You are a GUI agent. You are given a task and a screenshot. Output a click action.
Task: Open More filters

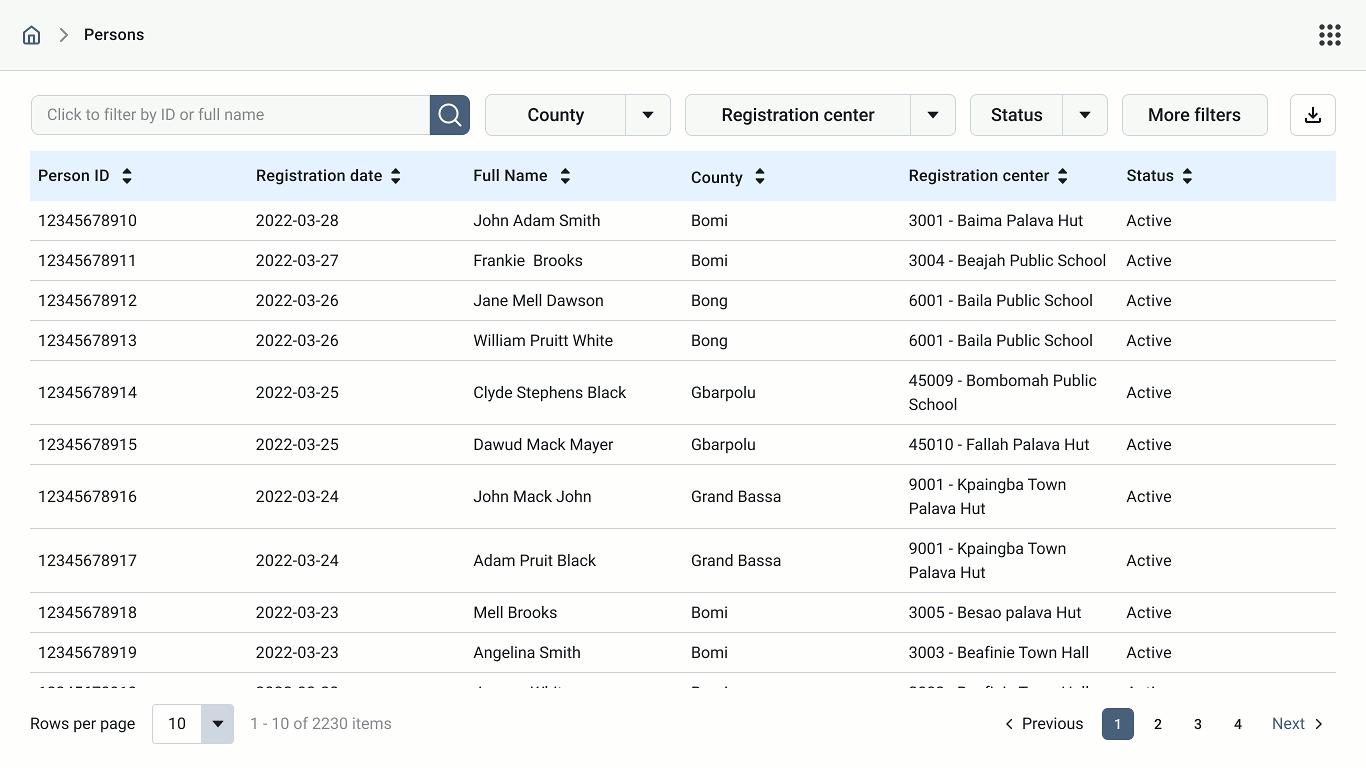[1194, 115]
